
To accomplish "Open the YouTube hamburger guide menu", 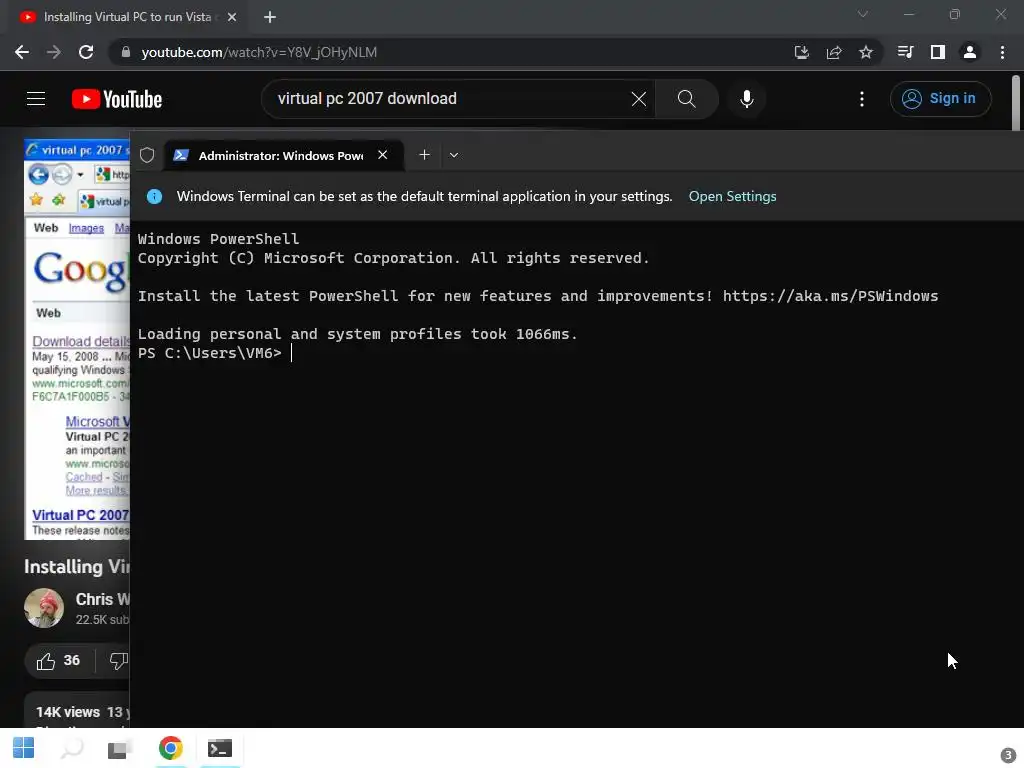I will click(36, 99).
